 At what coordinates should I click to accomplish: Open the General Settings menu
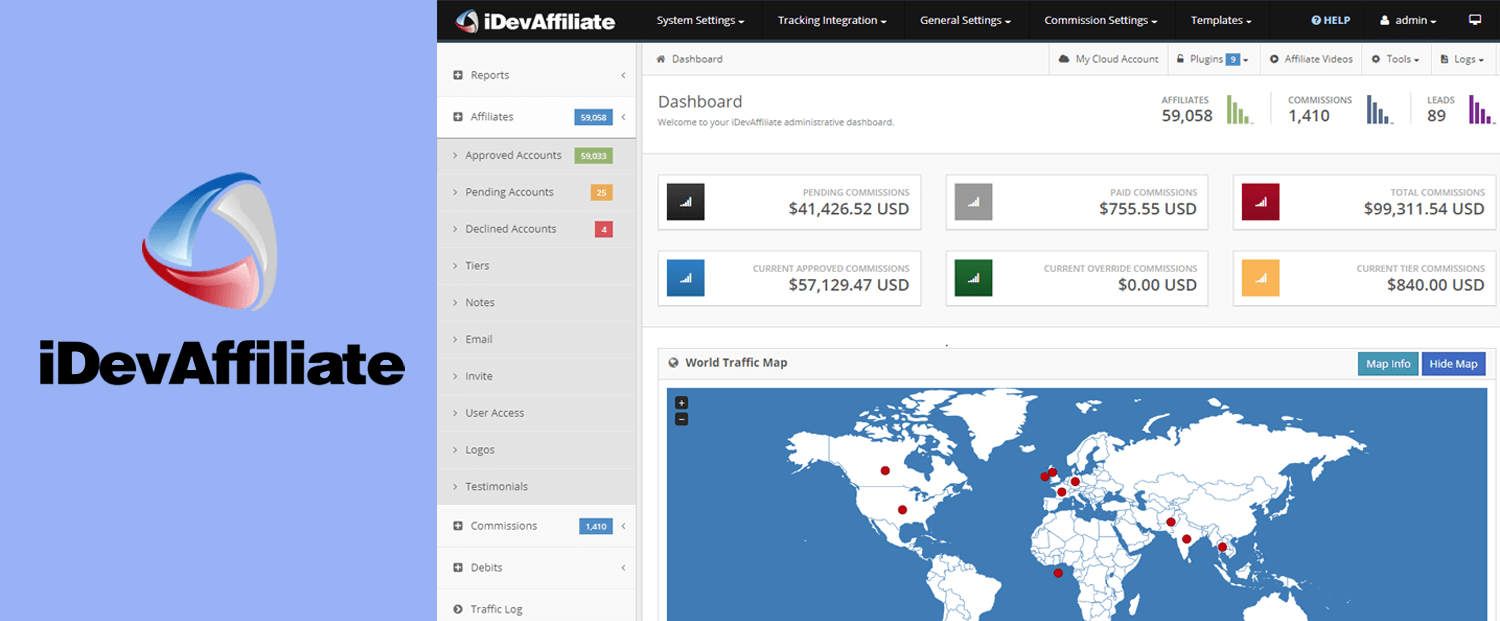965,20
